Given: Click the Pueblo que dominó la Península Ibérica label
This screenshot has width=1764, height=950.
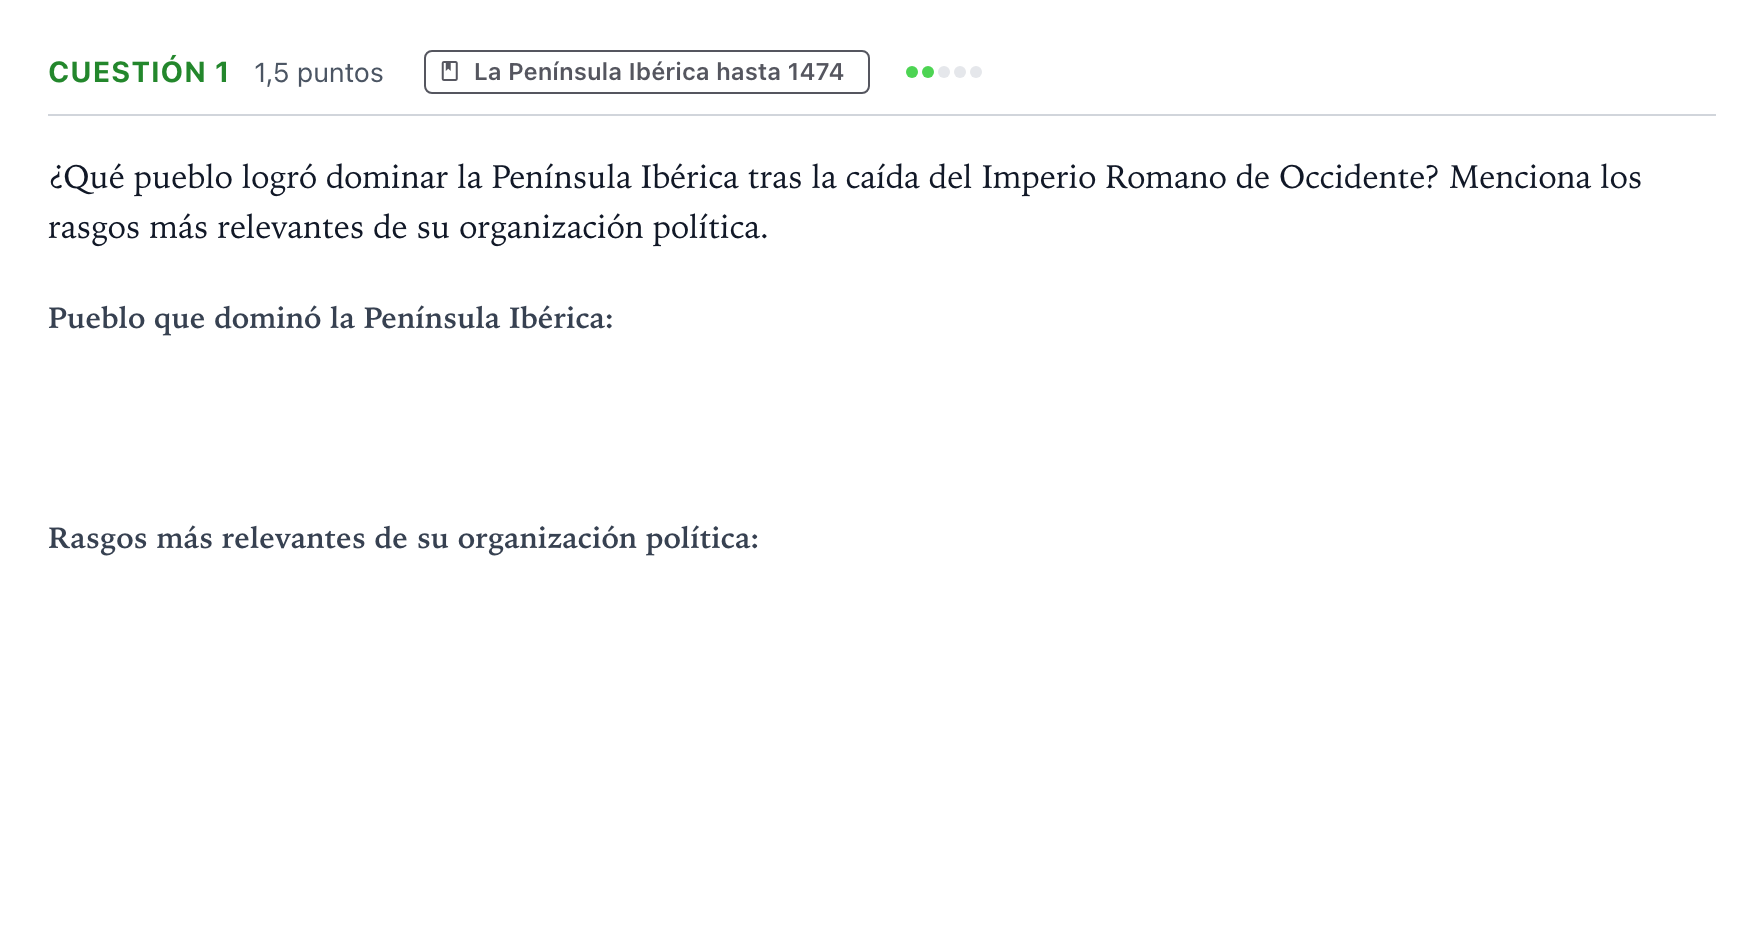Looking at the screenshot, I should coord(330,318).
